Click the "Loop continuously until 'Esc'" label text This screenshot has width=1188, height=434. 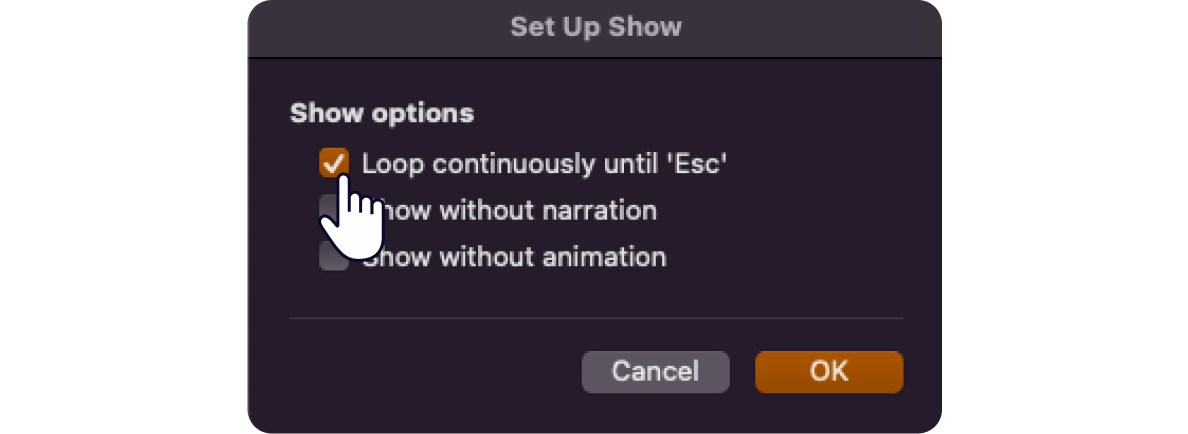tap(544, 164)
